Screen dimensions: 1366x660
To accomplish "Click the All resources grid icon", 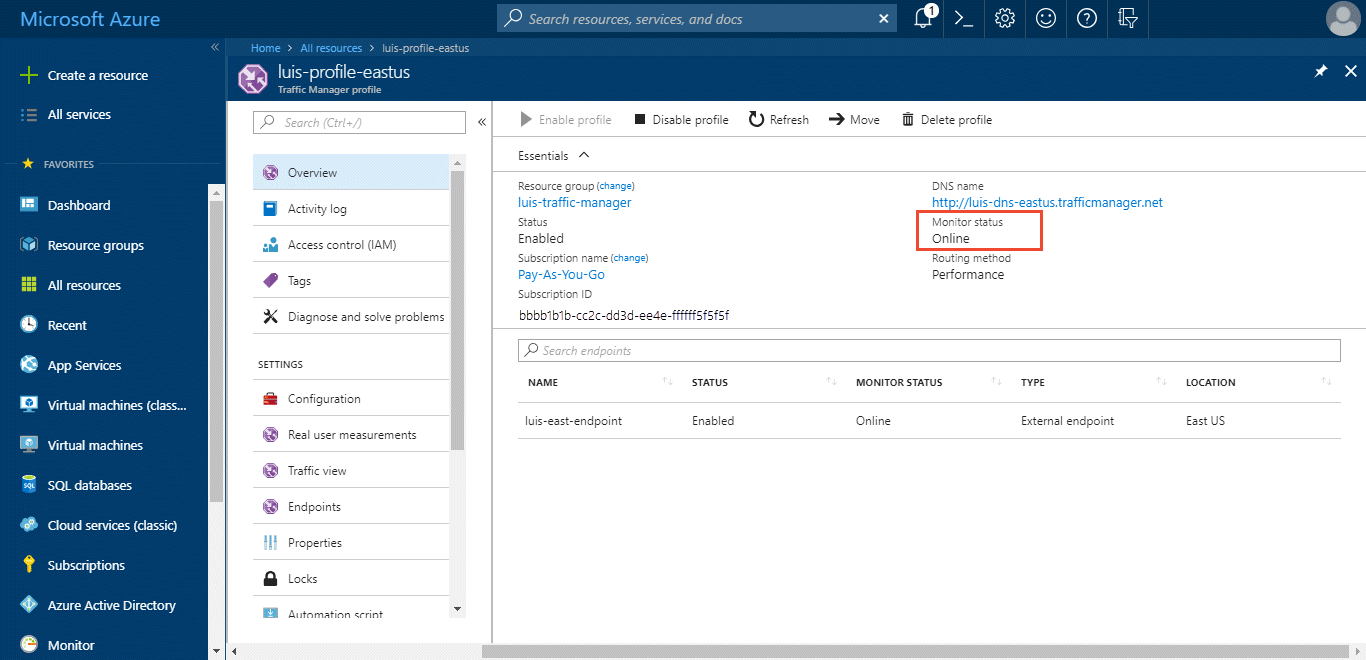I will pos(29,285).
